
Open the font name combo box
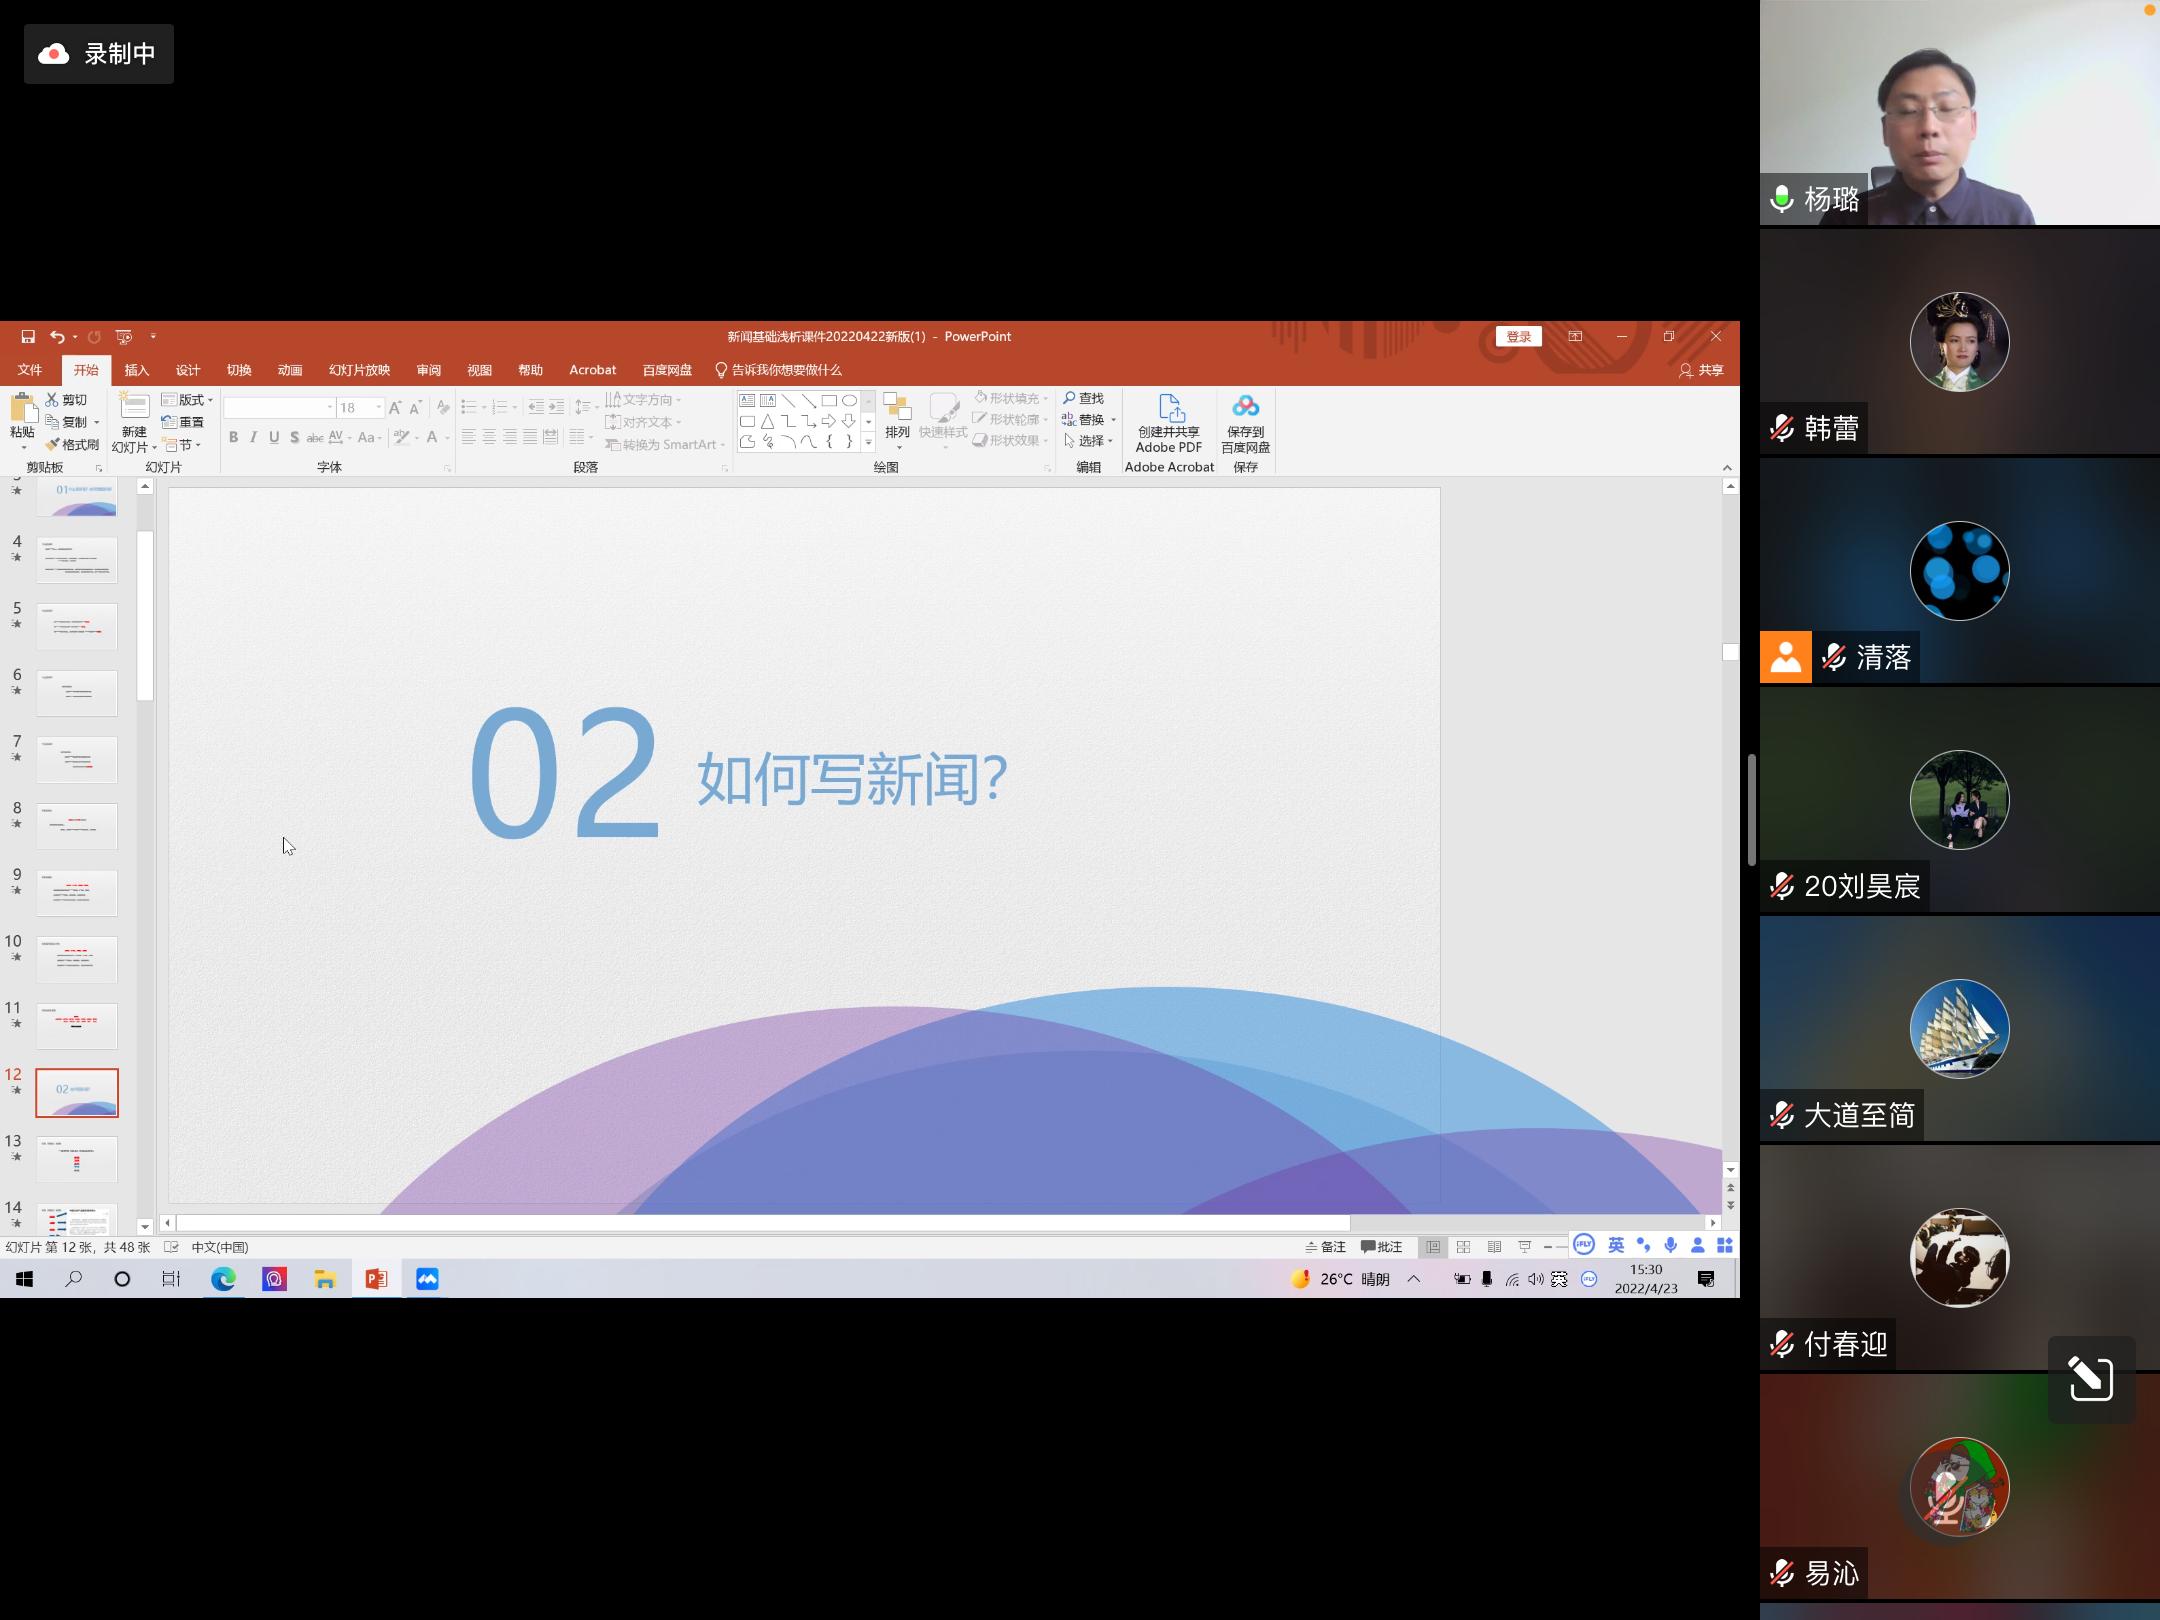pyautogui.click(x=279, y=407)
